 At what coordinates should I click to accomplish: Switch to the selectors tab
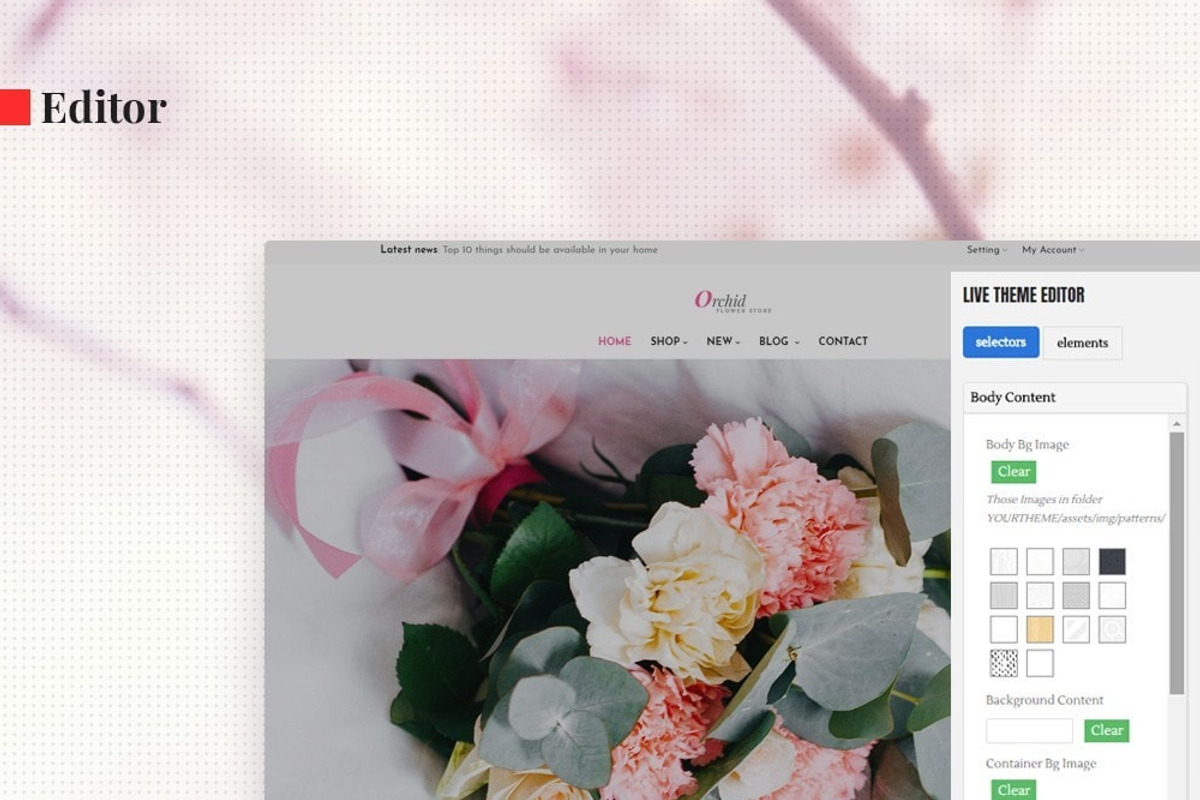1001,342
